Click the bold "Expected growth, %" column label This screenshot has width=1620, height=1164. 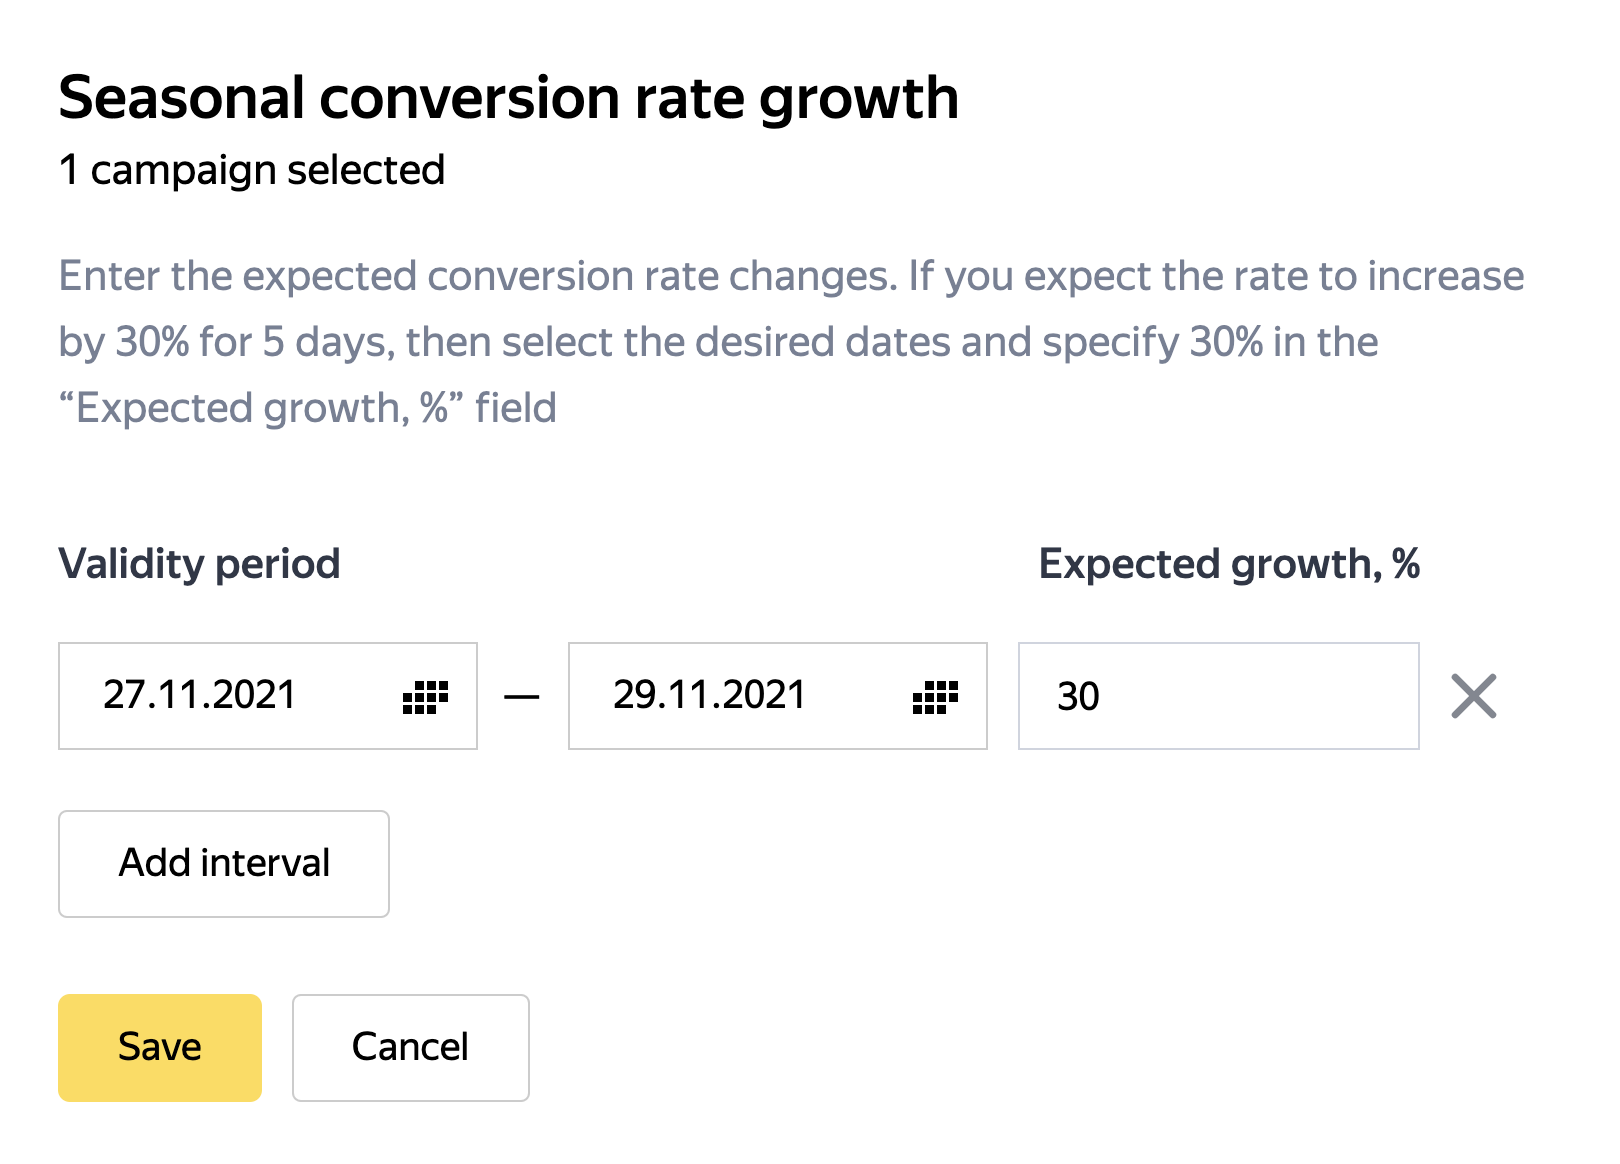click(1229, 564)
